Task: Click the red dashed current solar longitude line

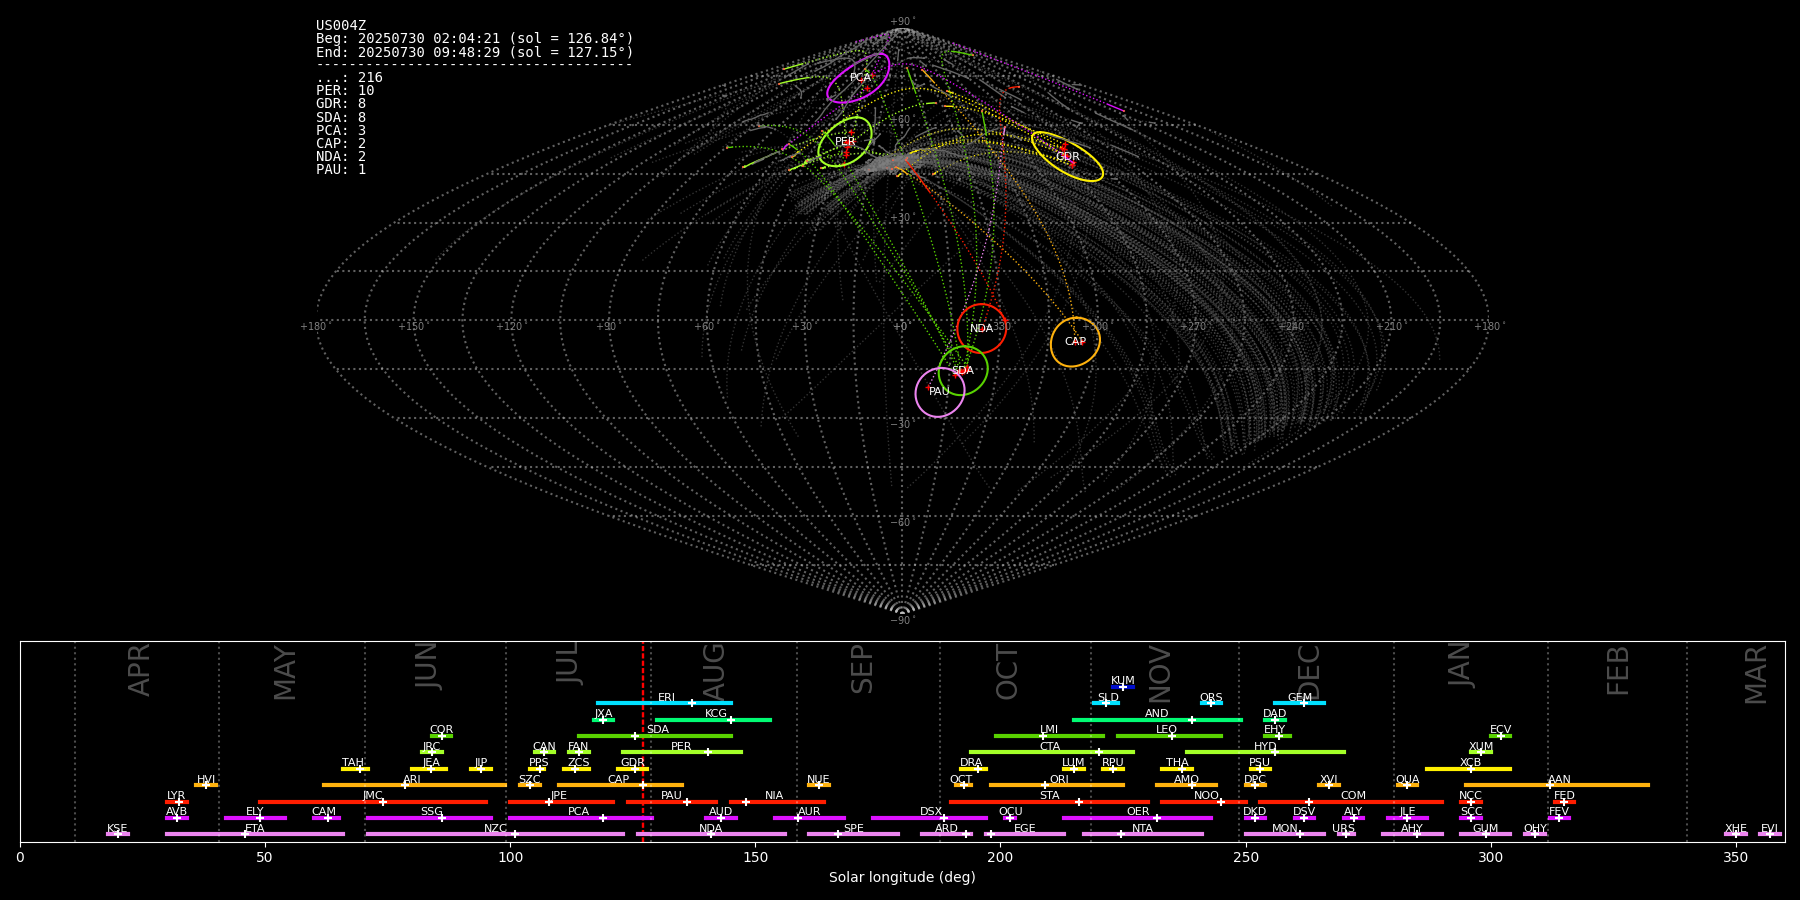Action: point(643,740)
